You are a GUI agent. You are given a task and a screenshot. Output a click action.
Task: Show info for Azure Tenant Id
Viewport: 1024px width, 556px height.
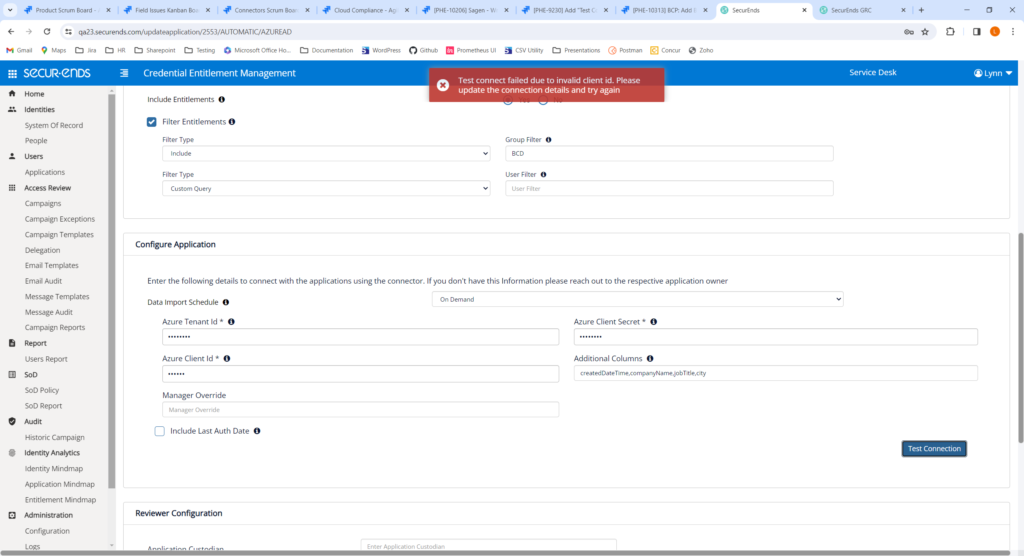(231, 321)
